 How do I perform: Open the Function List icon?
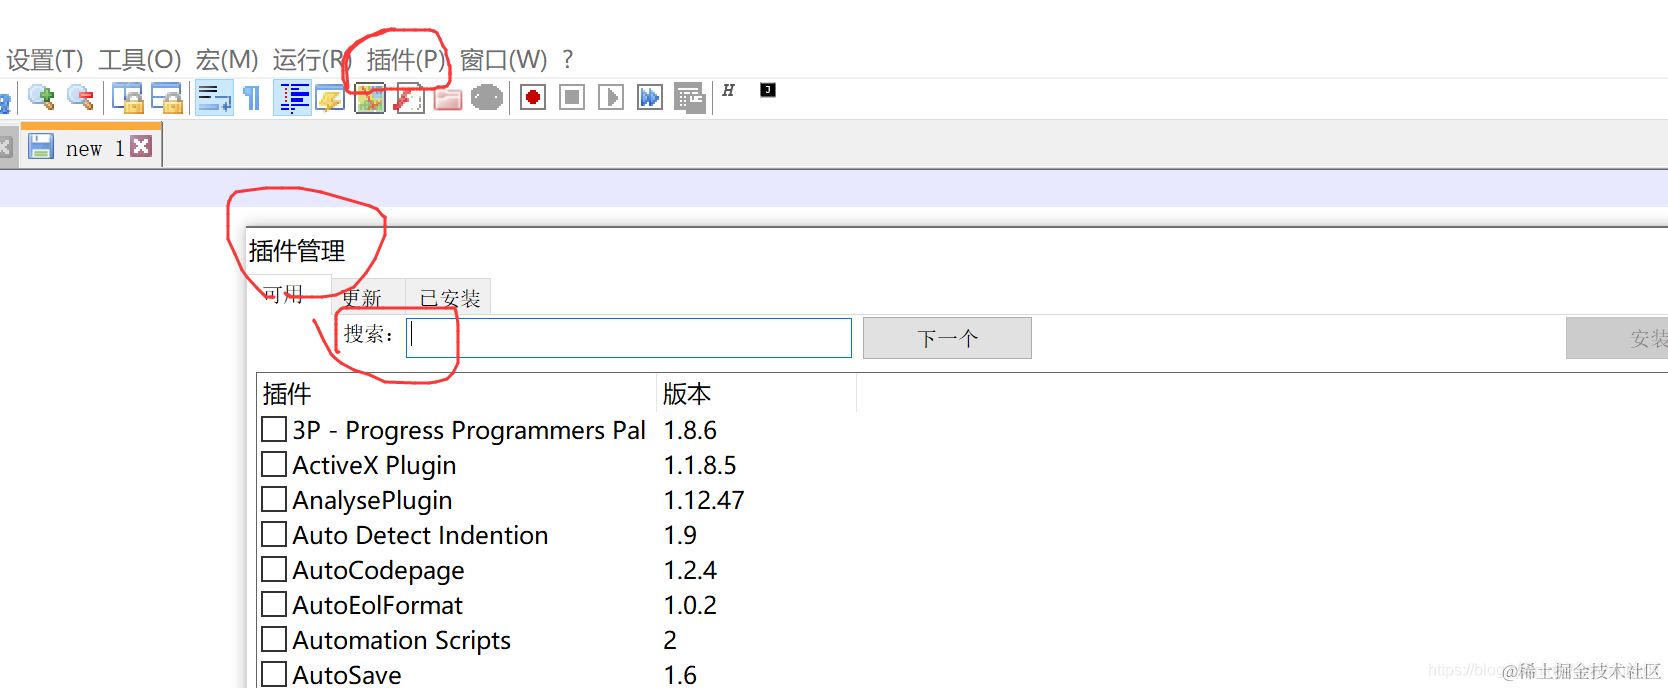pyautogui.click(x=409, y=98)
